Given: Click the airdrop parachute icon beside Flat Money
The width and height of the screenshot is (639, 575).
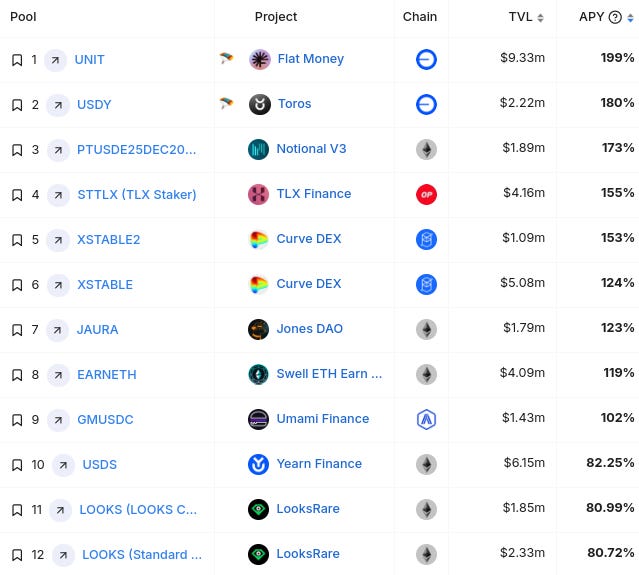Looking at the screenshot, I should click(226, 58).
